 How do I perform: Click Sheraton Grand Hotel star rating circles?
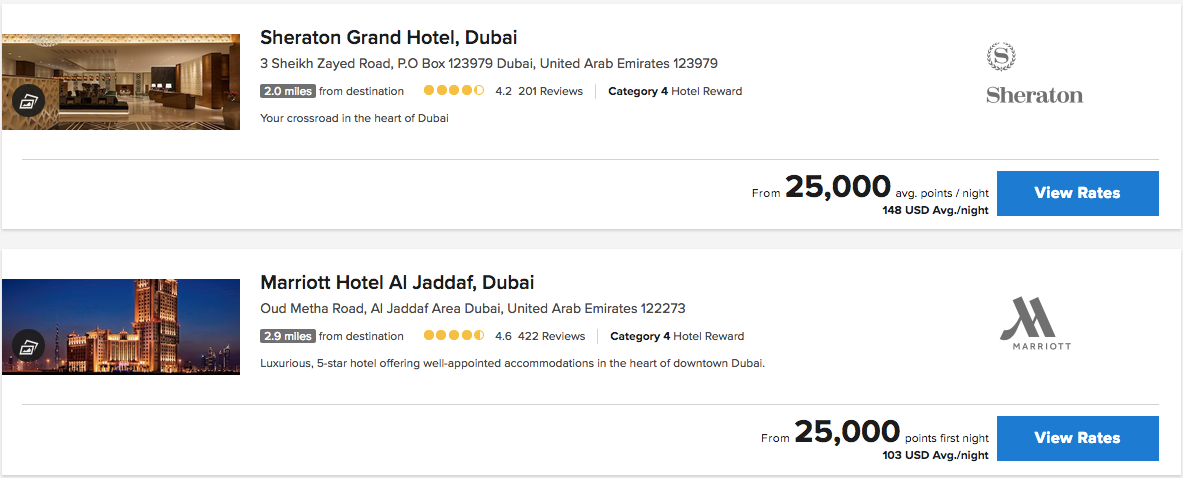click(x=453, y=91)
